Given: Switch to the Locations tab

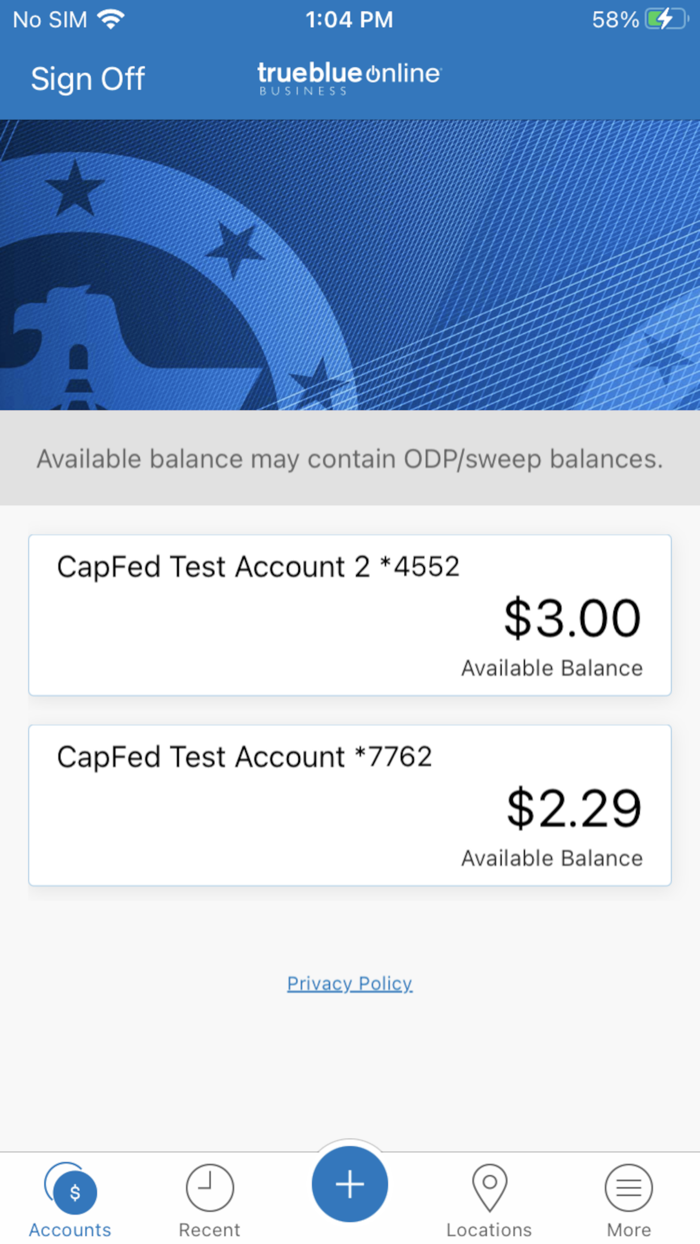Looking at the screenshot, I should tap(489, 1200).
